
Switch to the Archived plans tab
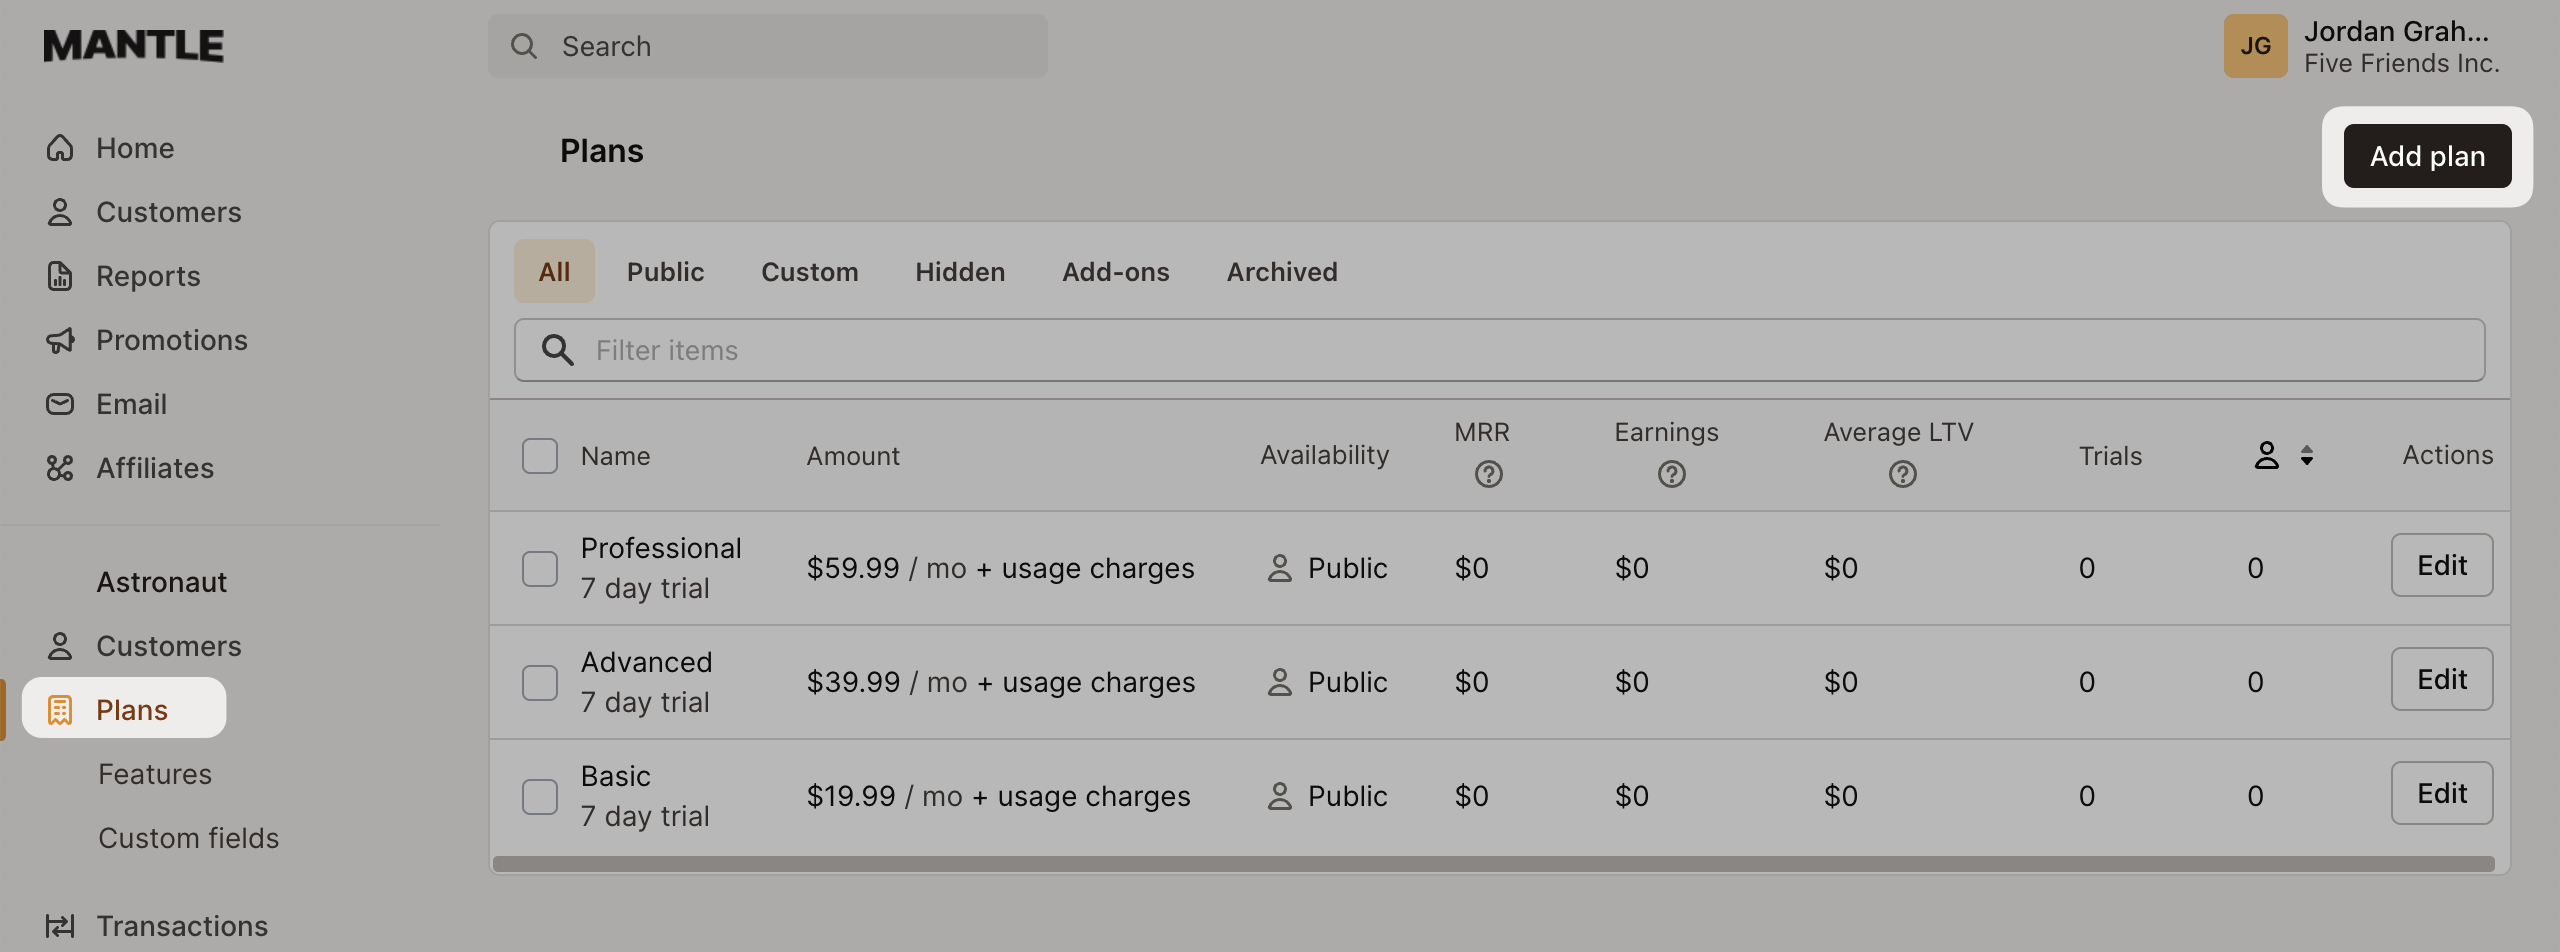1282,271
